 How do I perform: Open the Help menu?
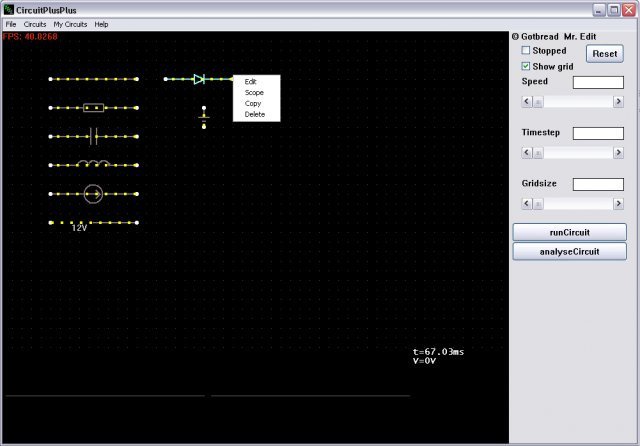point(101,24)
